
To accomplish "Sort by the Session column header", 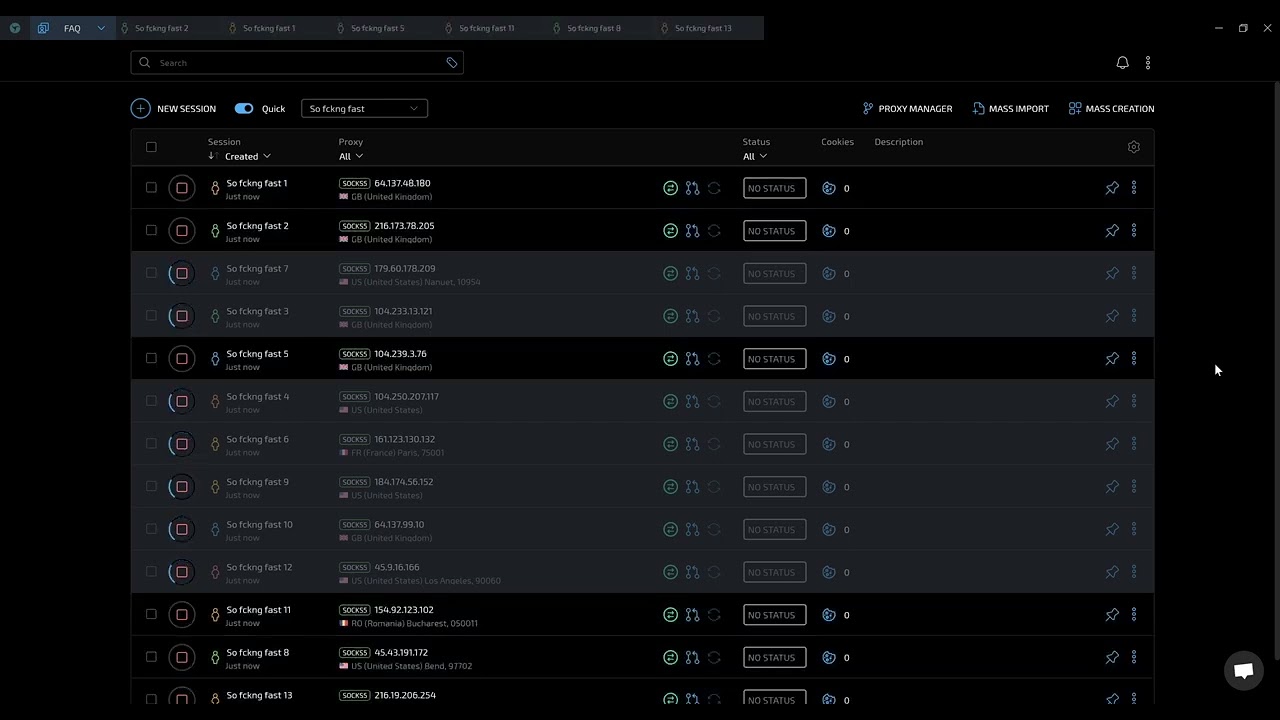I will click(224, 142).
